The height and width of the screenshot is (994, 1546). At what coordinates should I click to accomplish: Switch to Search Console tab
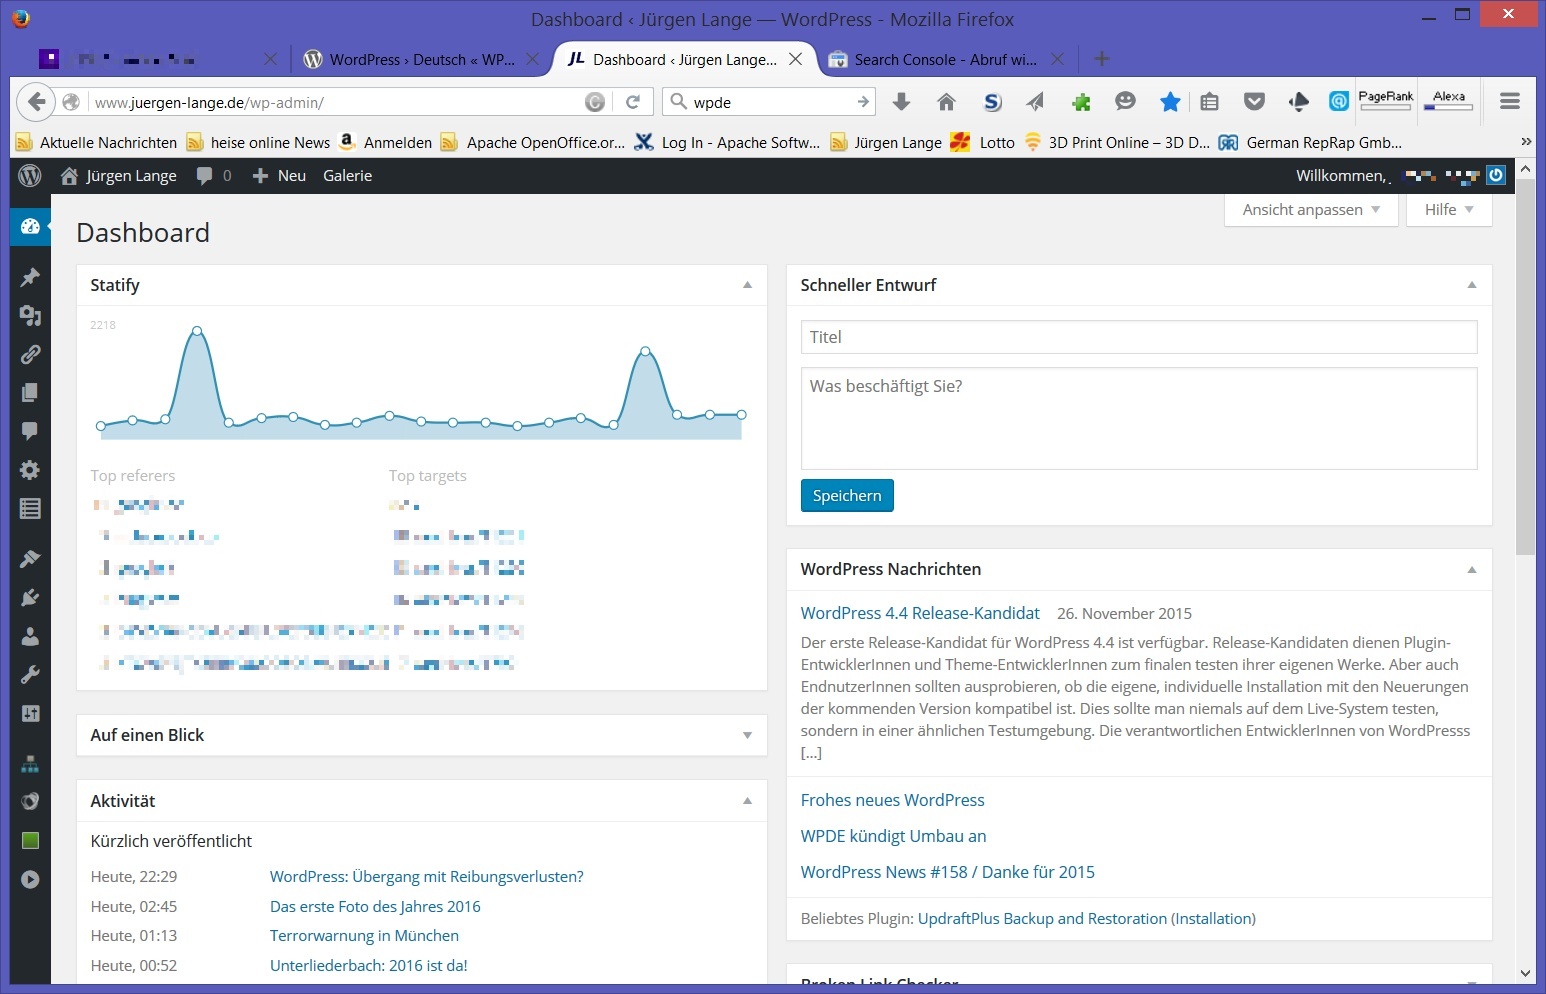(945, 60)
